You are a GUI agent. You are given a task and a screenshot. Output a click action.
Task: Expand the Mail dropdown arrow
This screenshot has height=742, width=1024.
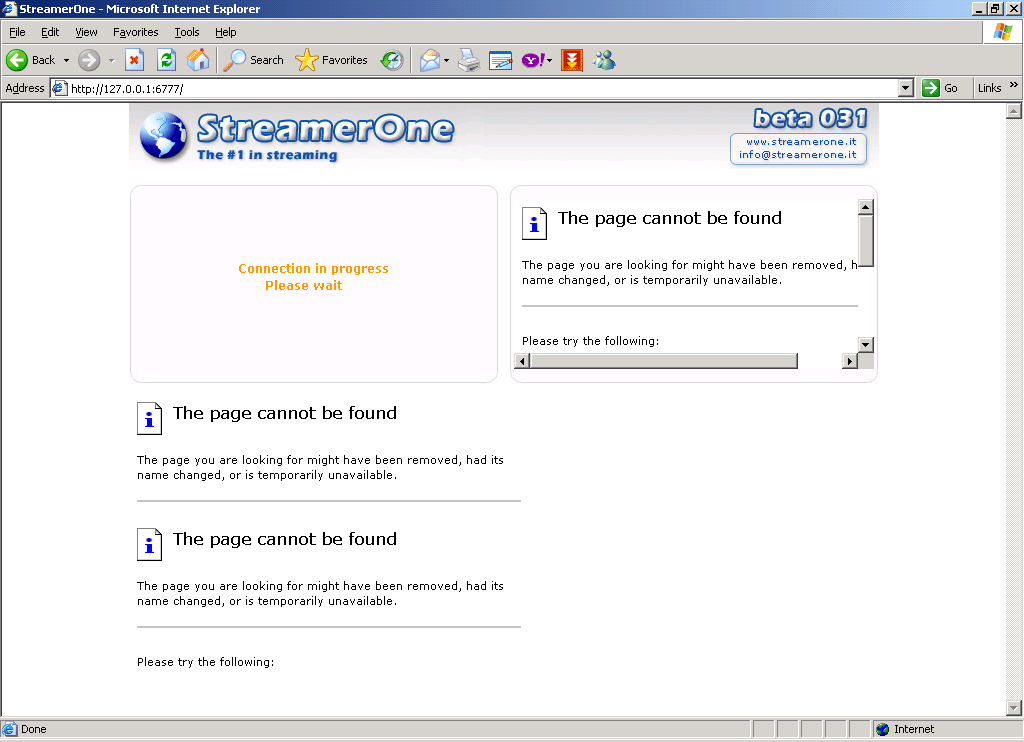446,60
